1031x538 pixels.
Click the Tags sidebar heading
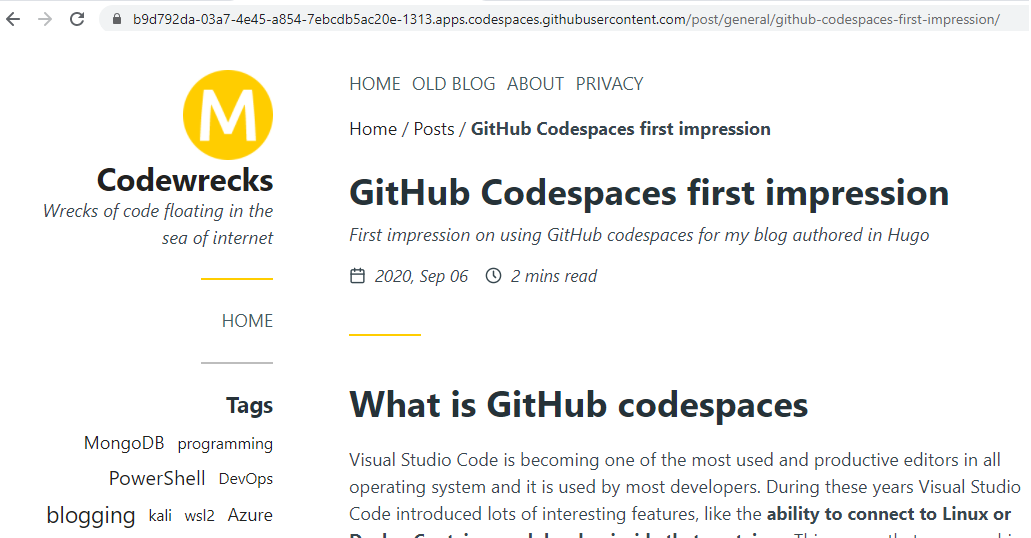249,406
